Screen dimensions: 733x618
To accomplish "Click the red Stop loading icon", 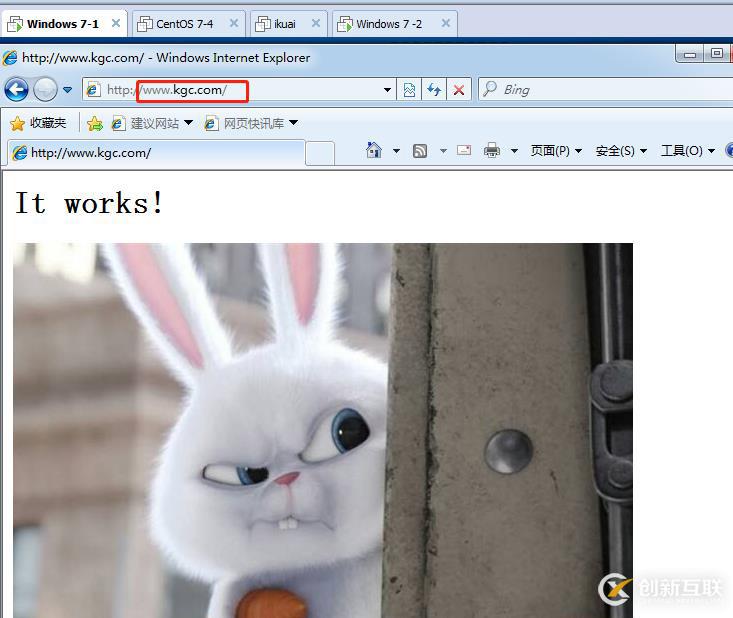I will [459, 89].
